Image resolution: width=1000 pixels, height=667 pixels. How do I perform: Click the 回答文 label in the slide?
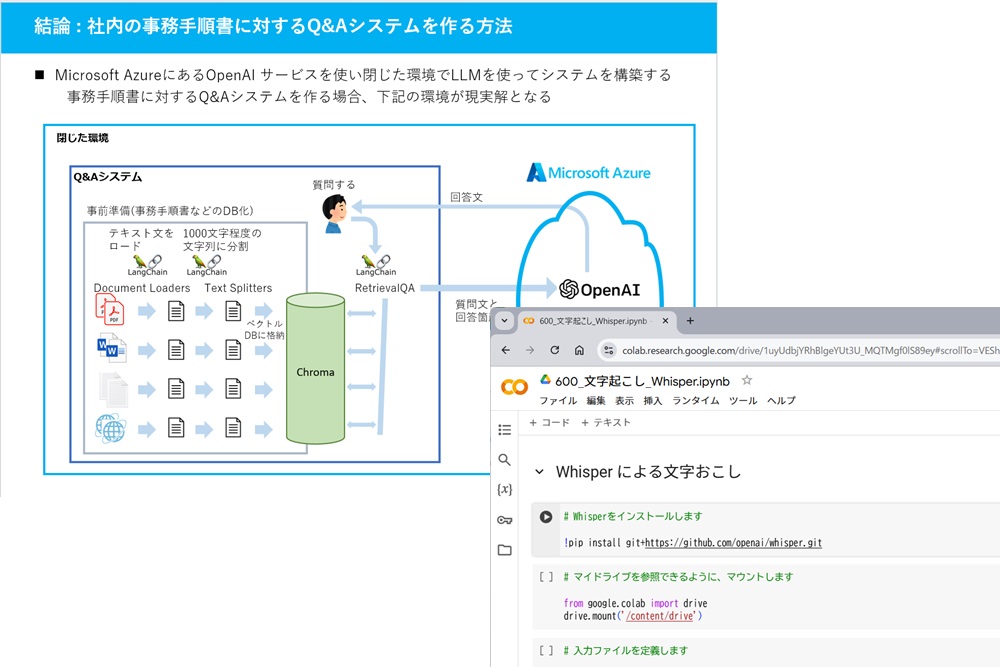(x=467, y=197)
